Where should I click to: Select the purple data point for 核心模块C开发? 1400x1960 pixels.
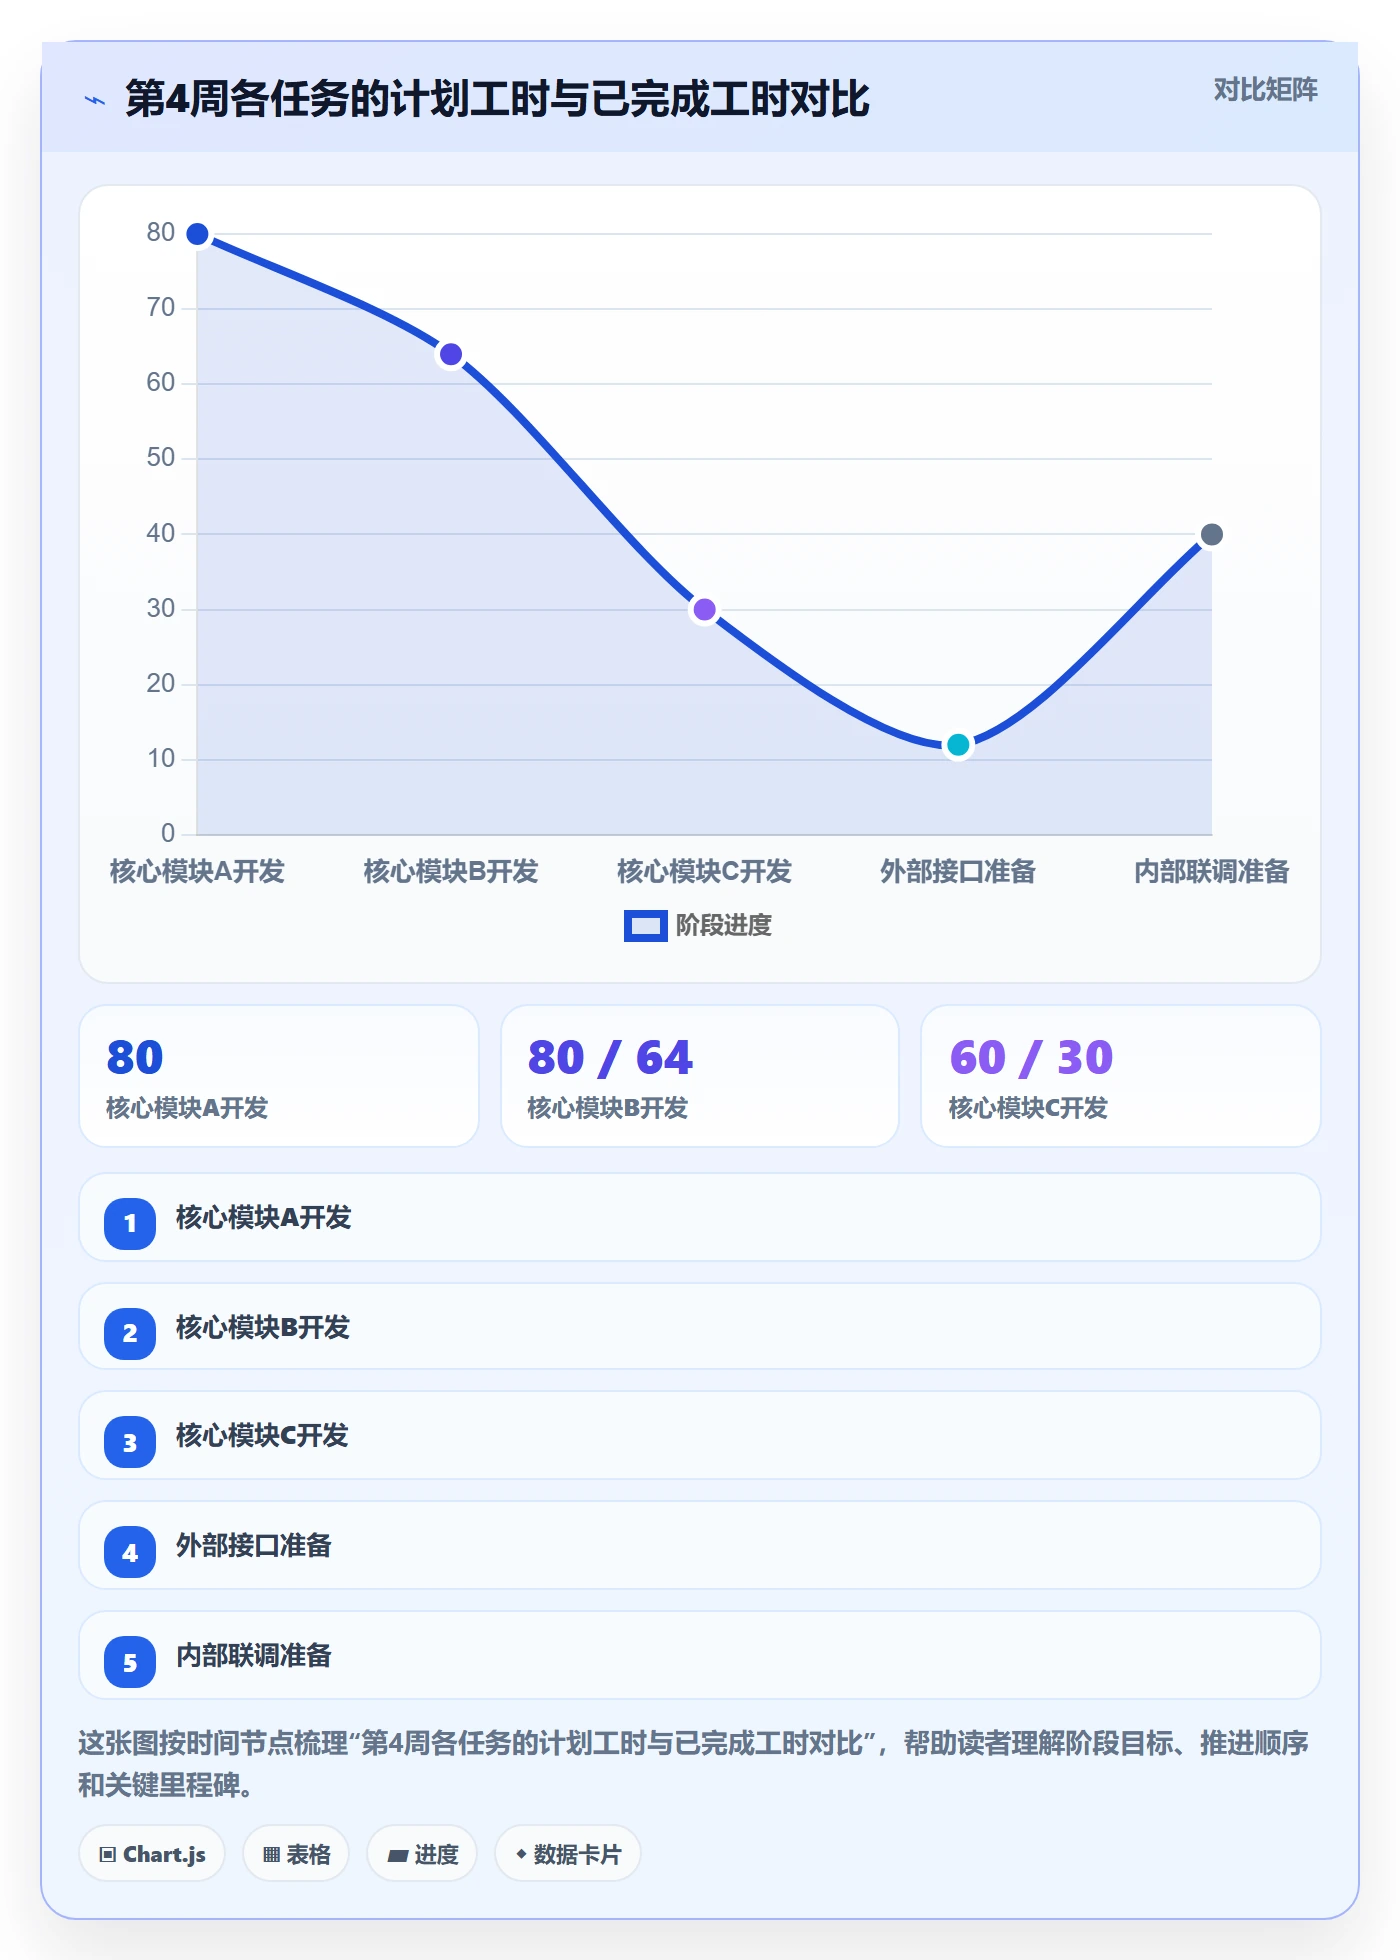tap(705, 610)
